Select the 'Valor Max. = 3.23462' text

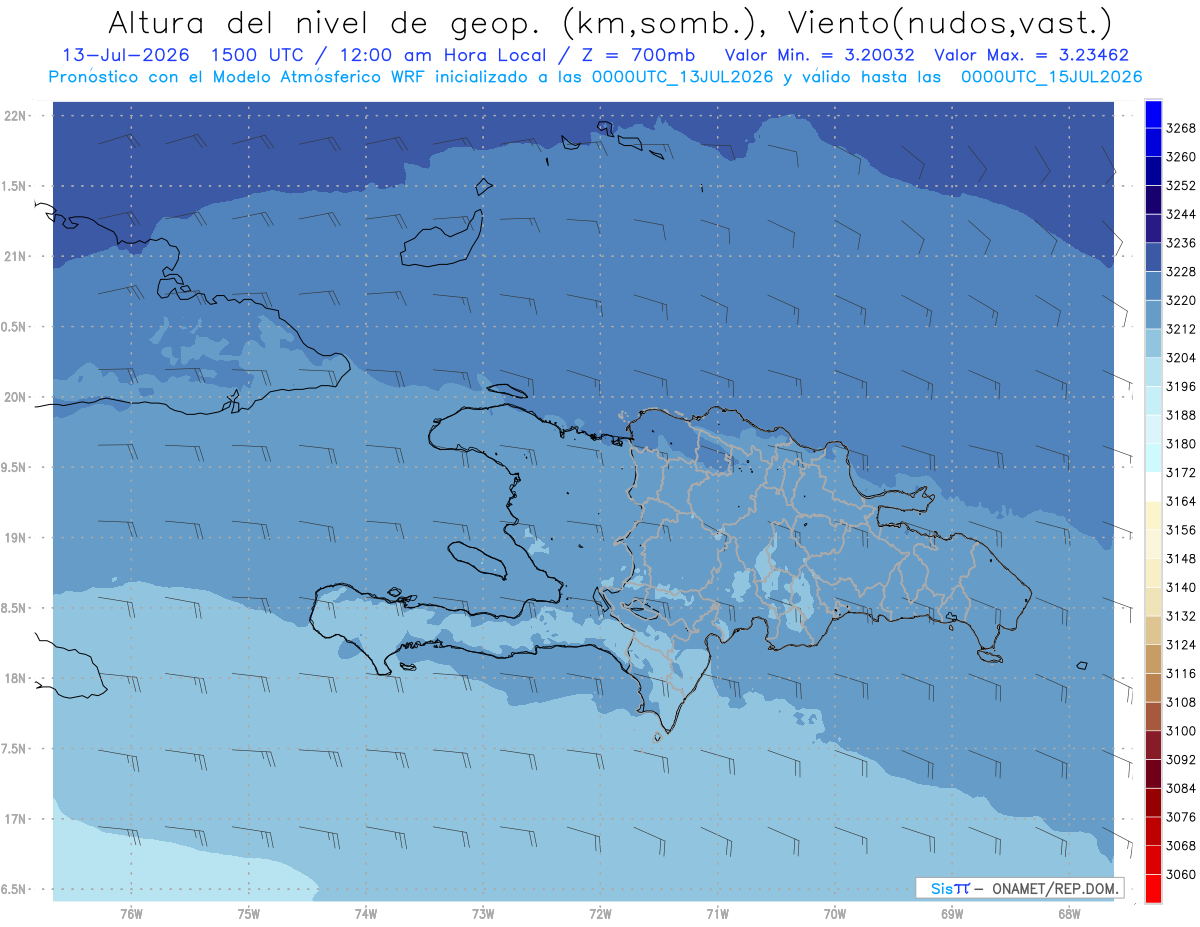1033,56
